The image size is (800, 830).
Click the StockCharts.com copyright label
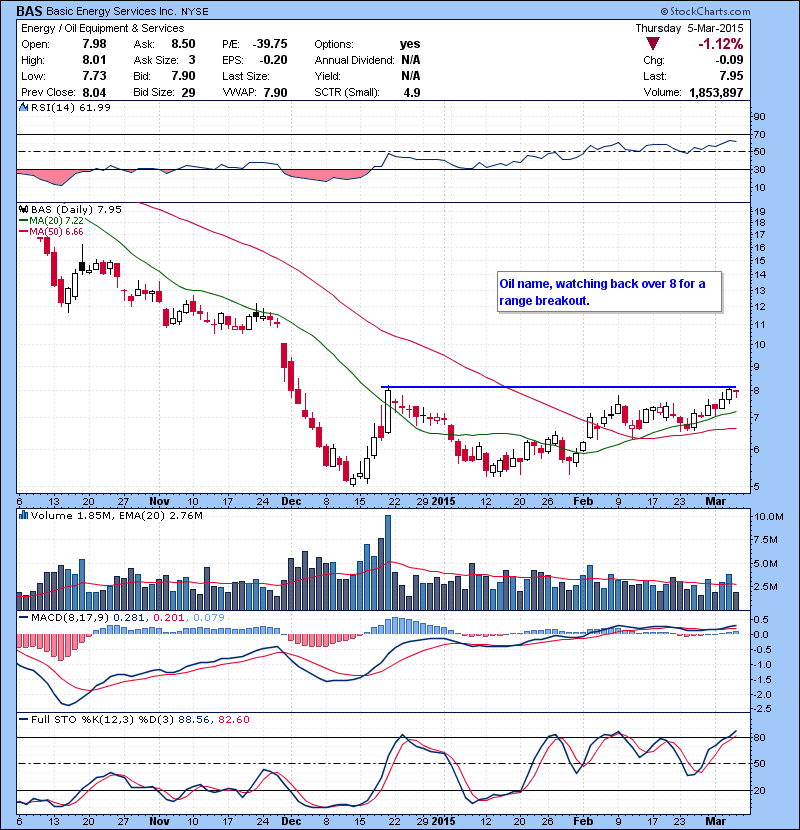tap(705, 11)
